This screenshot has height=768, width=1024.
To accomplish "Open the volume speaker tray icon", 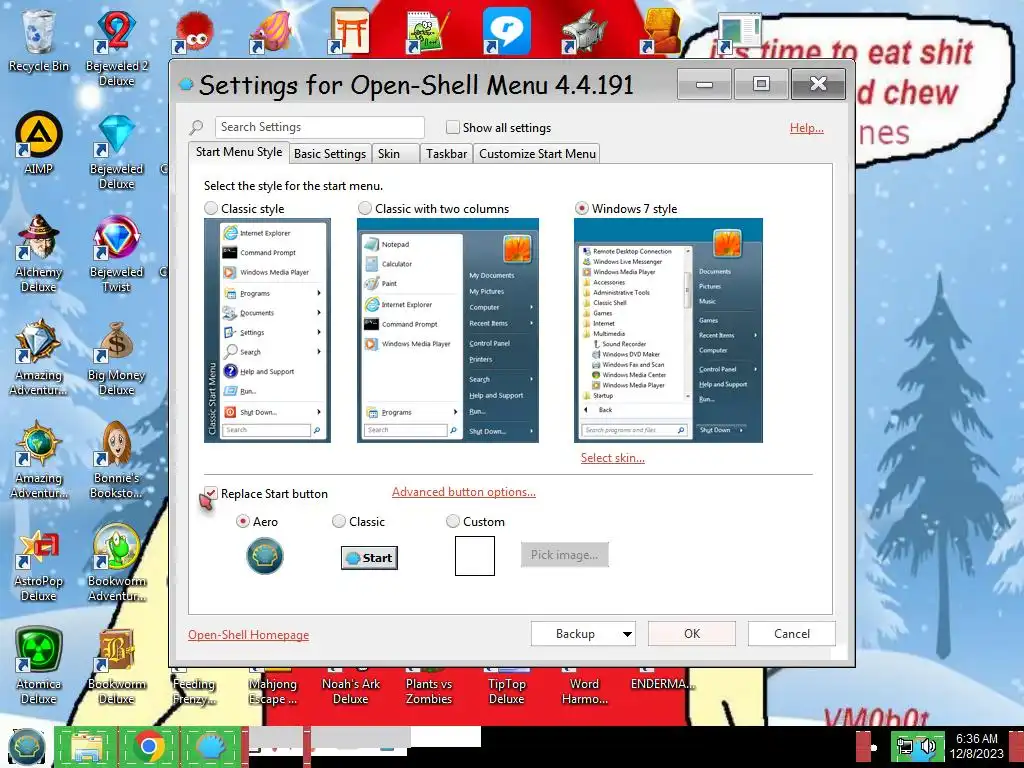I will (x=929, y=746).
